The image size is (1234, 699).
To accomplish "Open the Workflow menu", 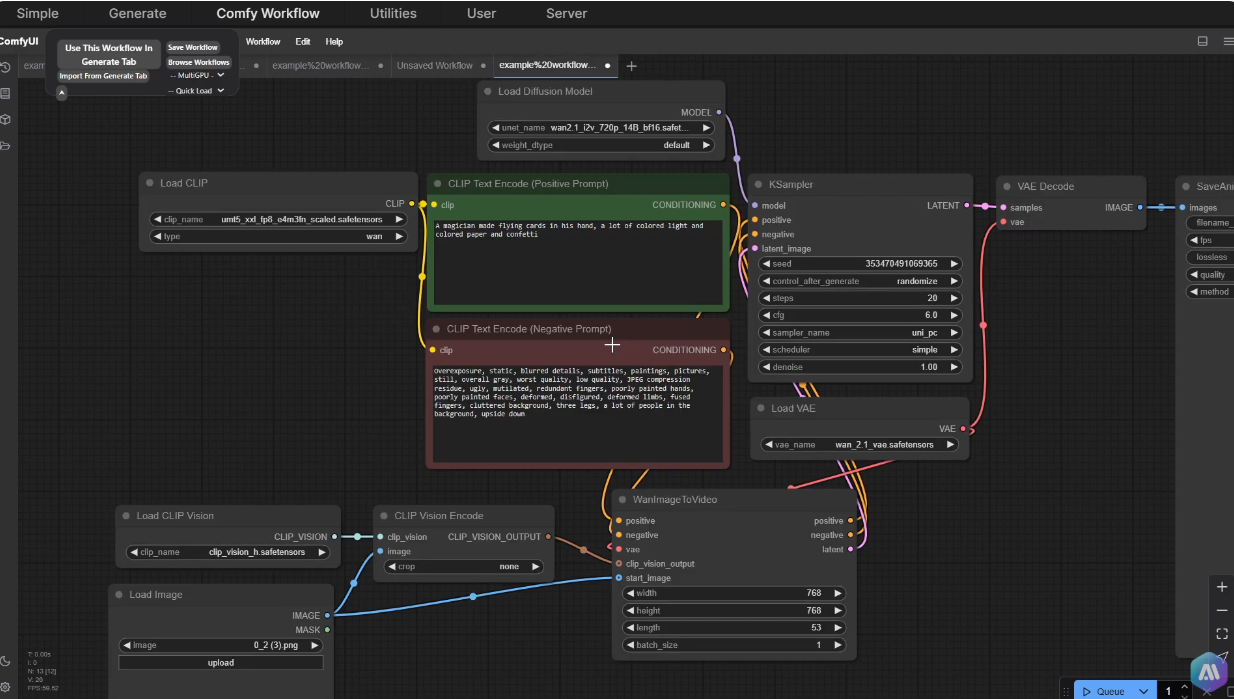I will click(263, 42).
